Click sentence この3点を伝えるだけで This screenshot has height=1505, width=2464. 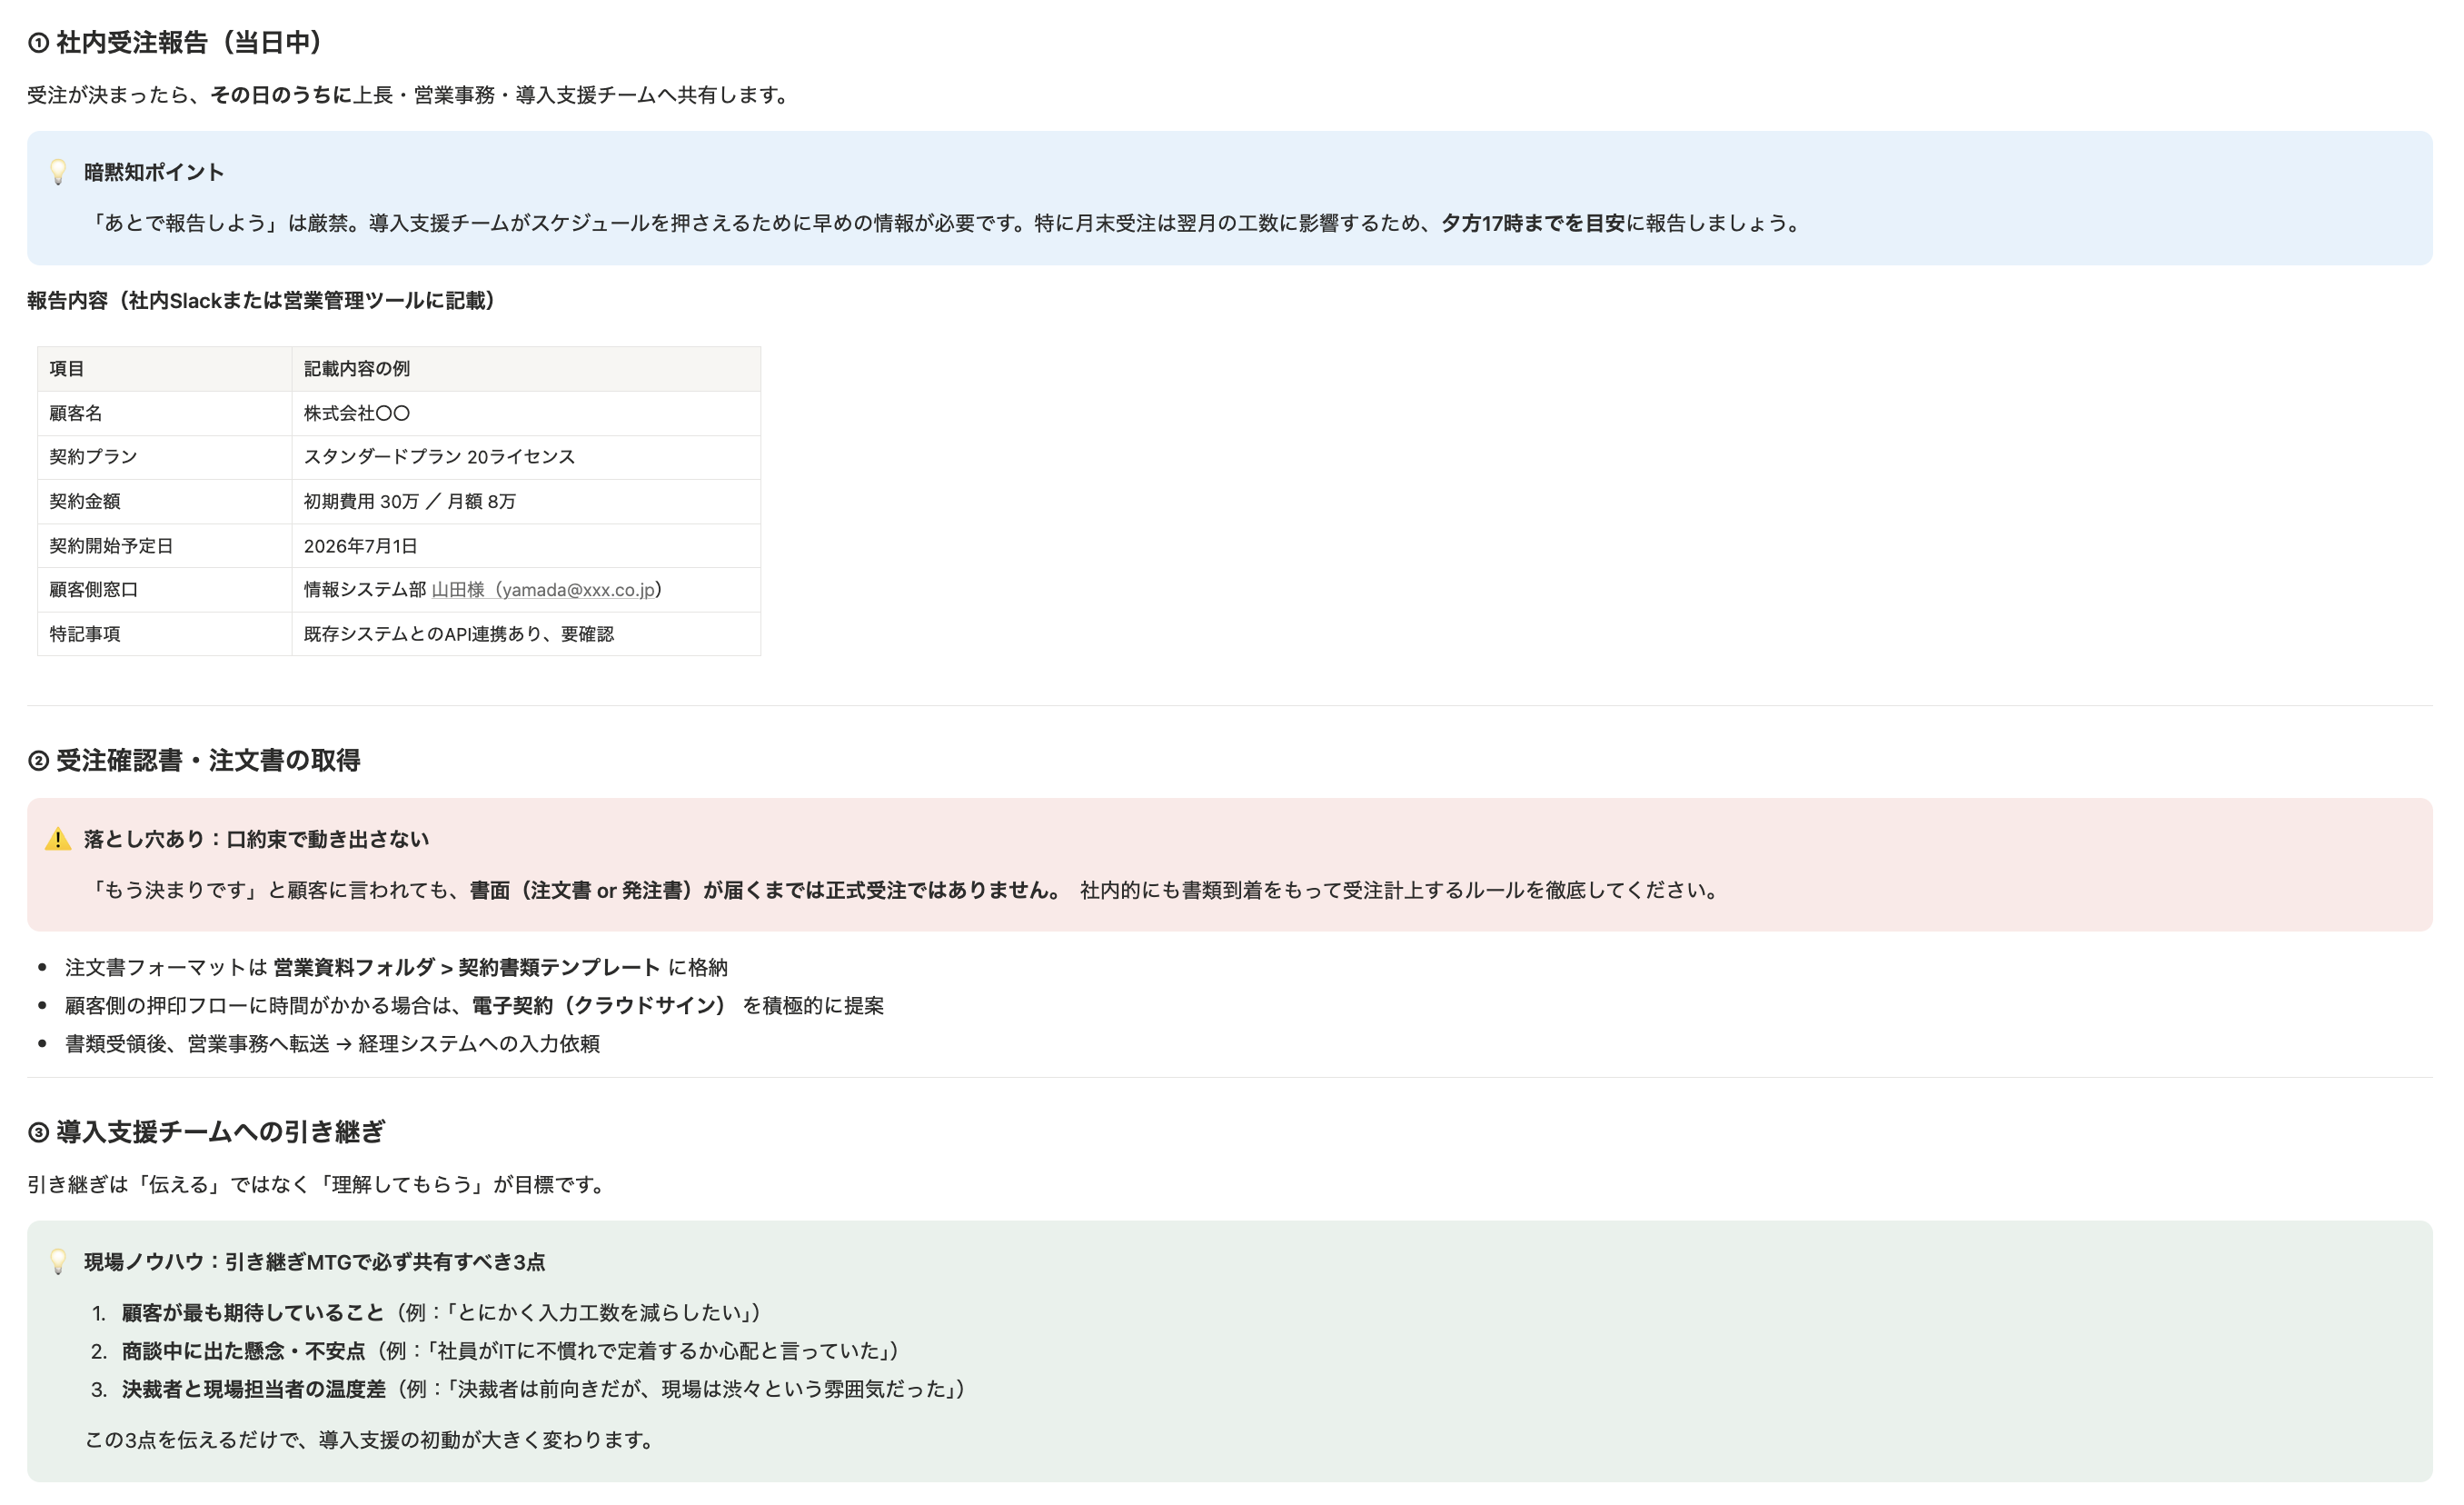click(x=372, y=1440)
